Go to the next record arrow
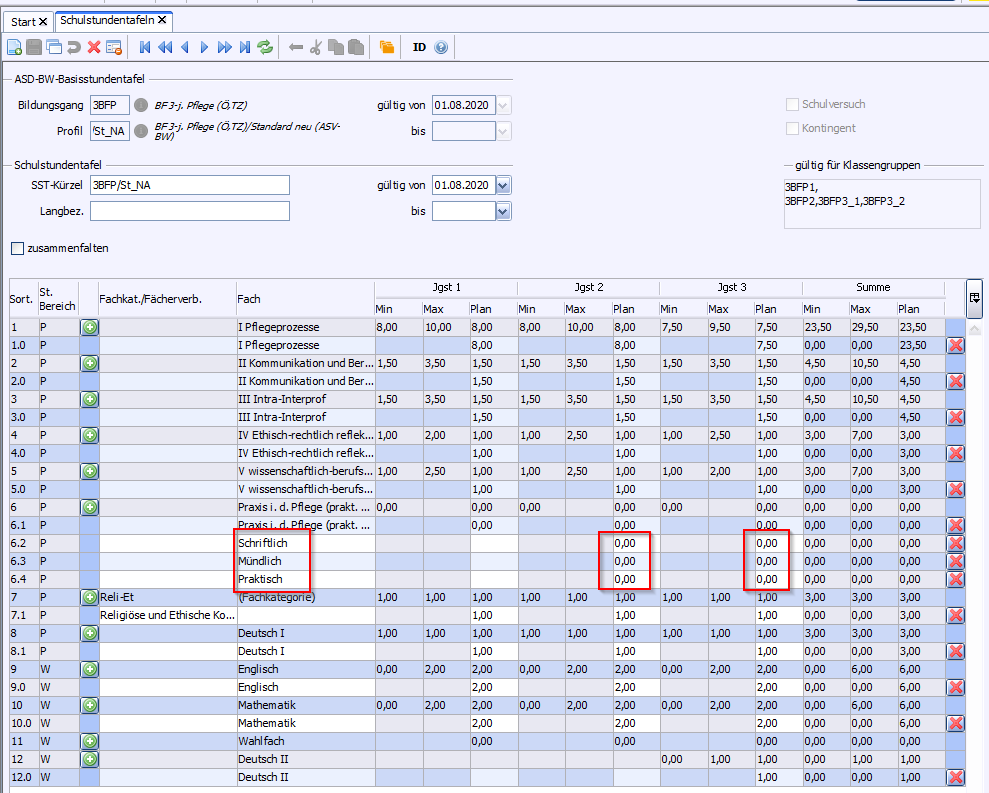 tap(205, 47)
